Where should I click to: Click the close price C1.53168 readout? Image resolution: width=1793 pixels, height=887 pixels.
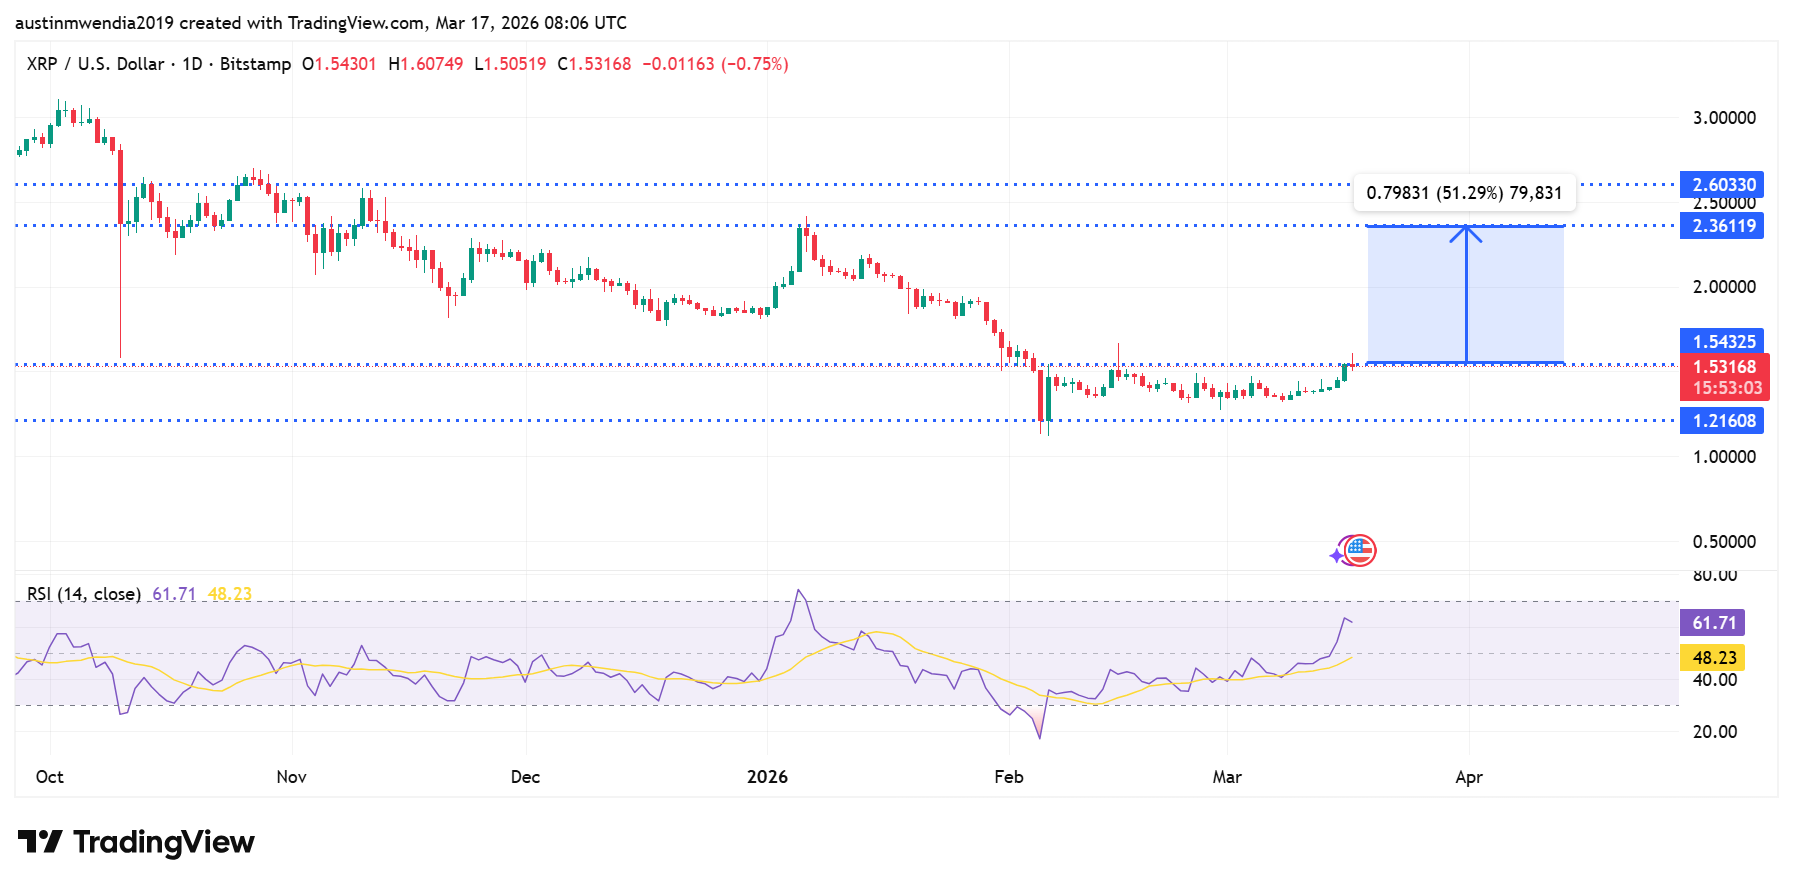[x=594, y=64]
